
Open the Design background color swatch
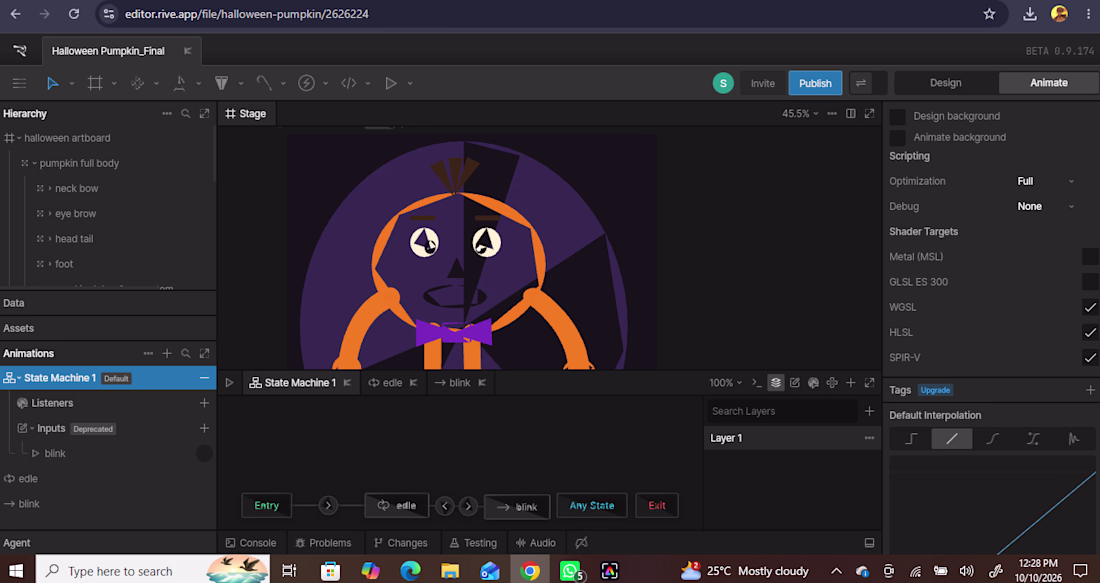coord(897,116)
